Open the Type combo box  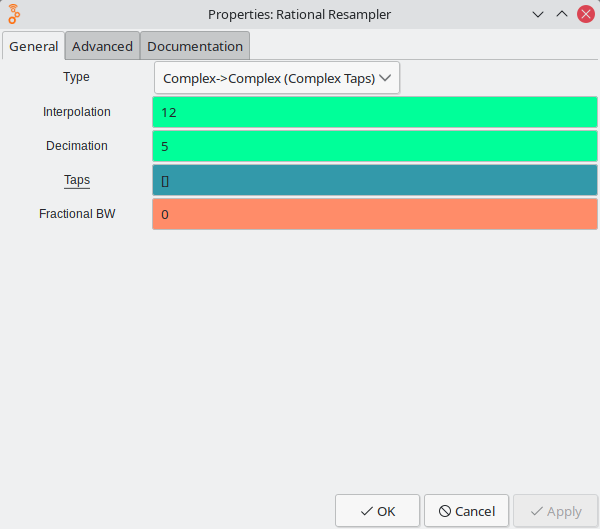[x=269, y=78]
